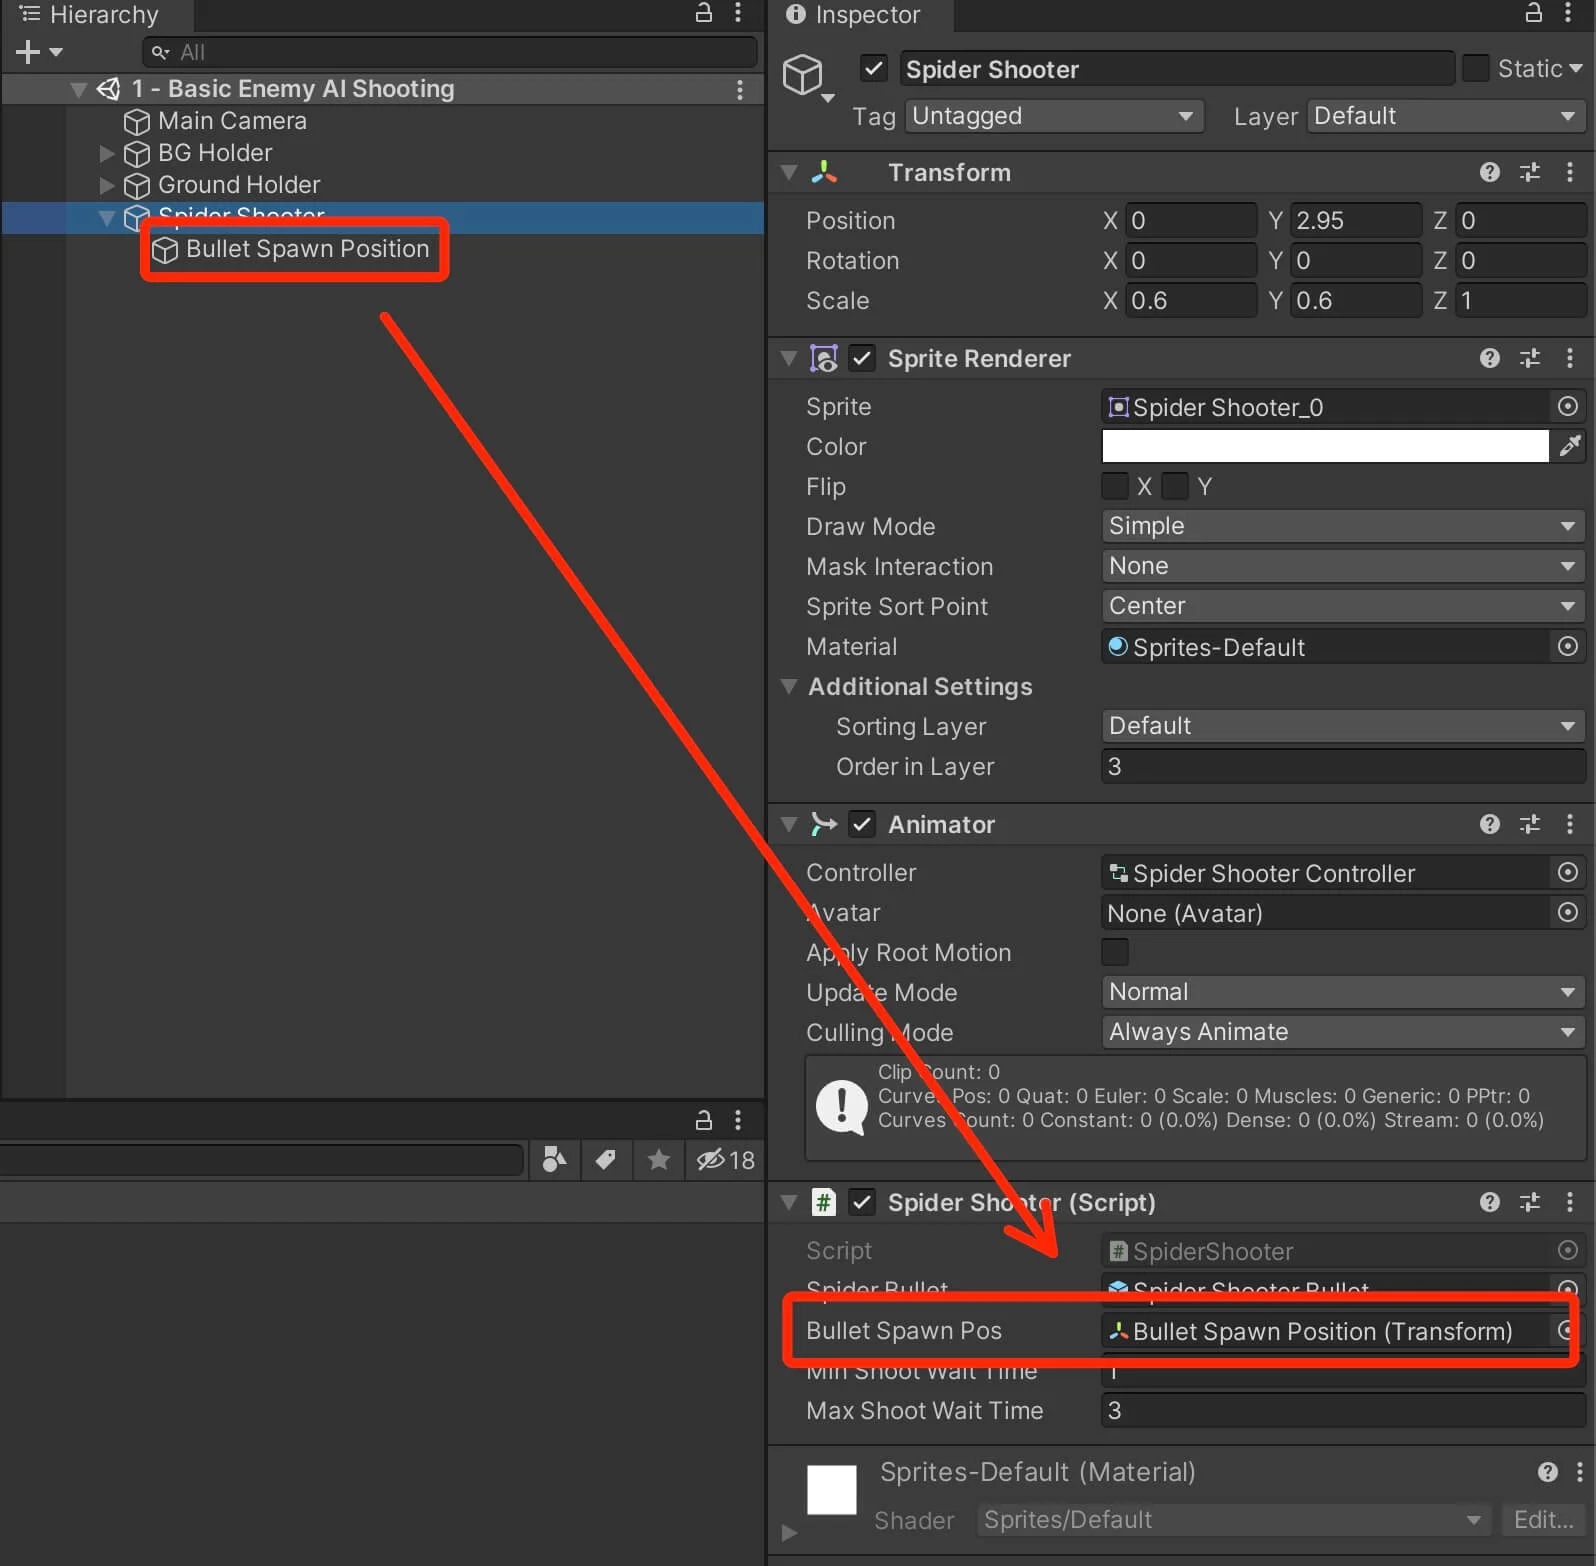Click Max Shoot Wait Time field
Viewport: 1596px width, 1566px height.
1343,1410
